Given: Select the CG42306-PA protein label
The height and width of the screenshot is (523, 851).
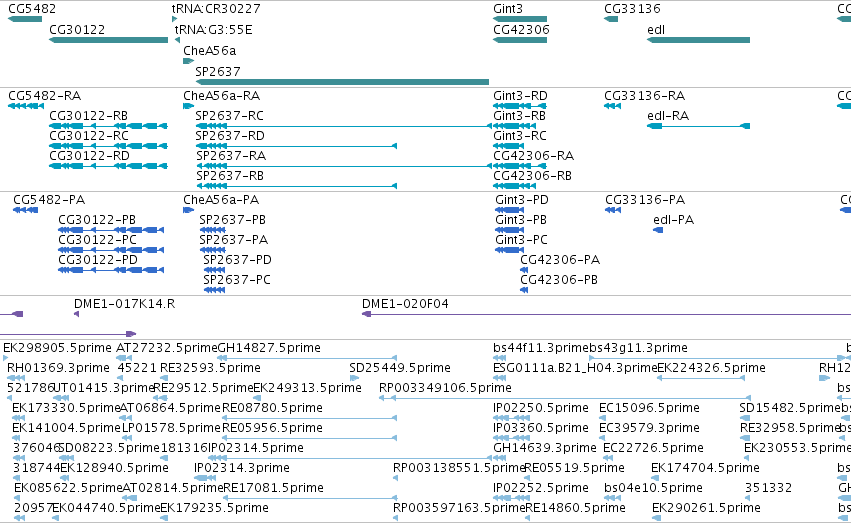Looking at the screenshot, I should click(560, 260).
